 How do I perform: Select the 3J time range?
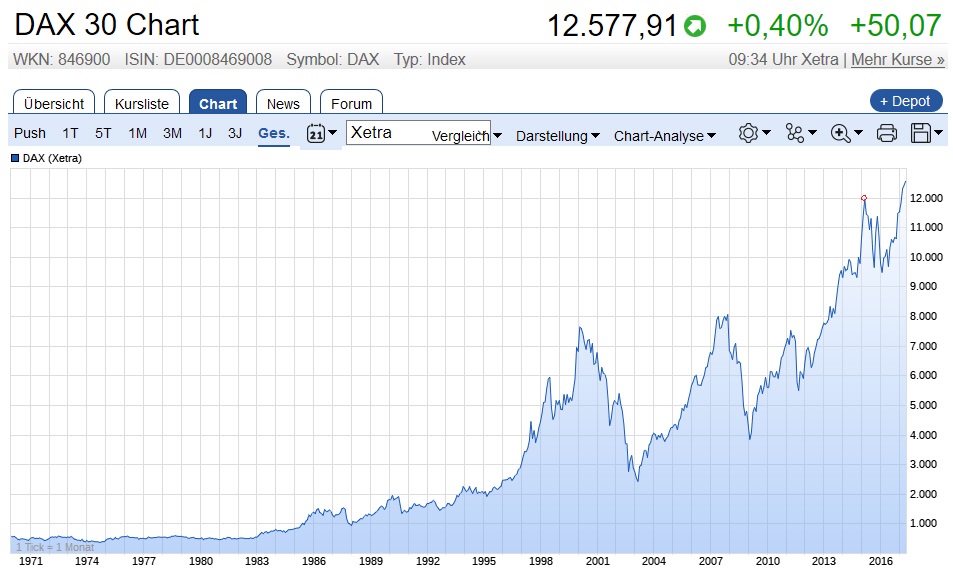(235, 133)
